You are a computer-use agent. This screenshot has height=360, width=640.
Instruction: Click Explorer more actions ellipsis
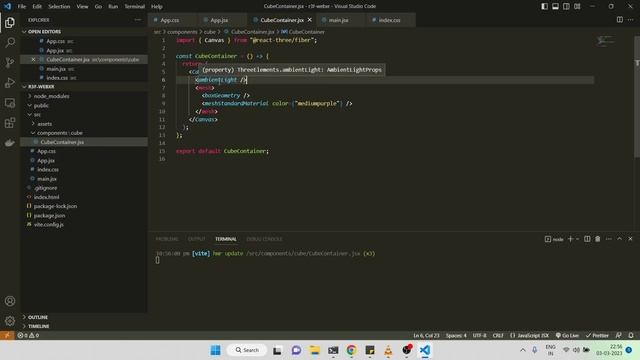pyautogui.click(x=138, y=20)
